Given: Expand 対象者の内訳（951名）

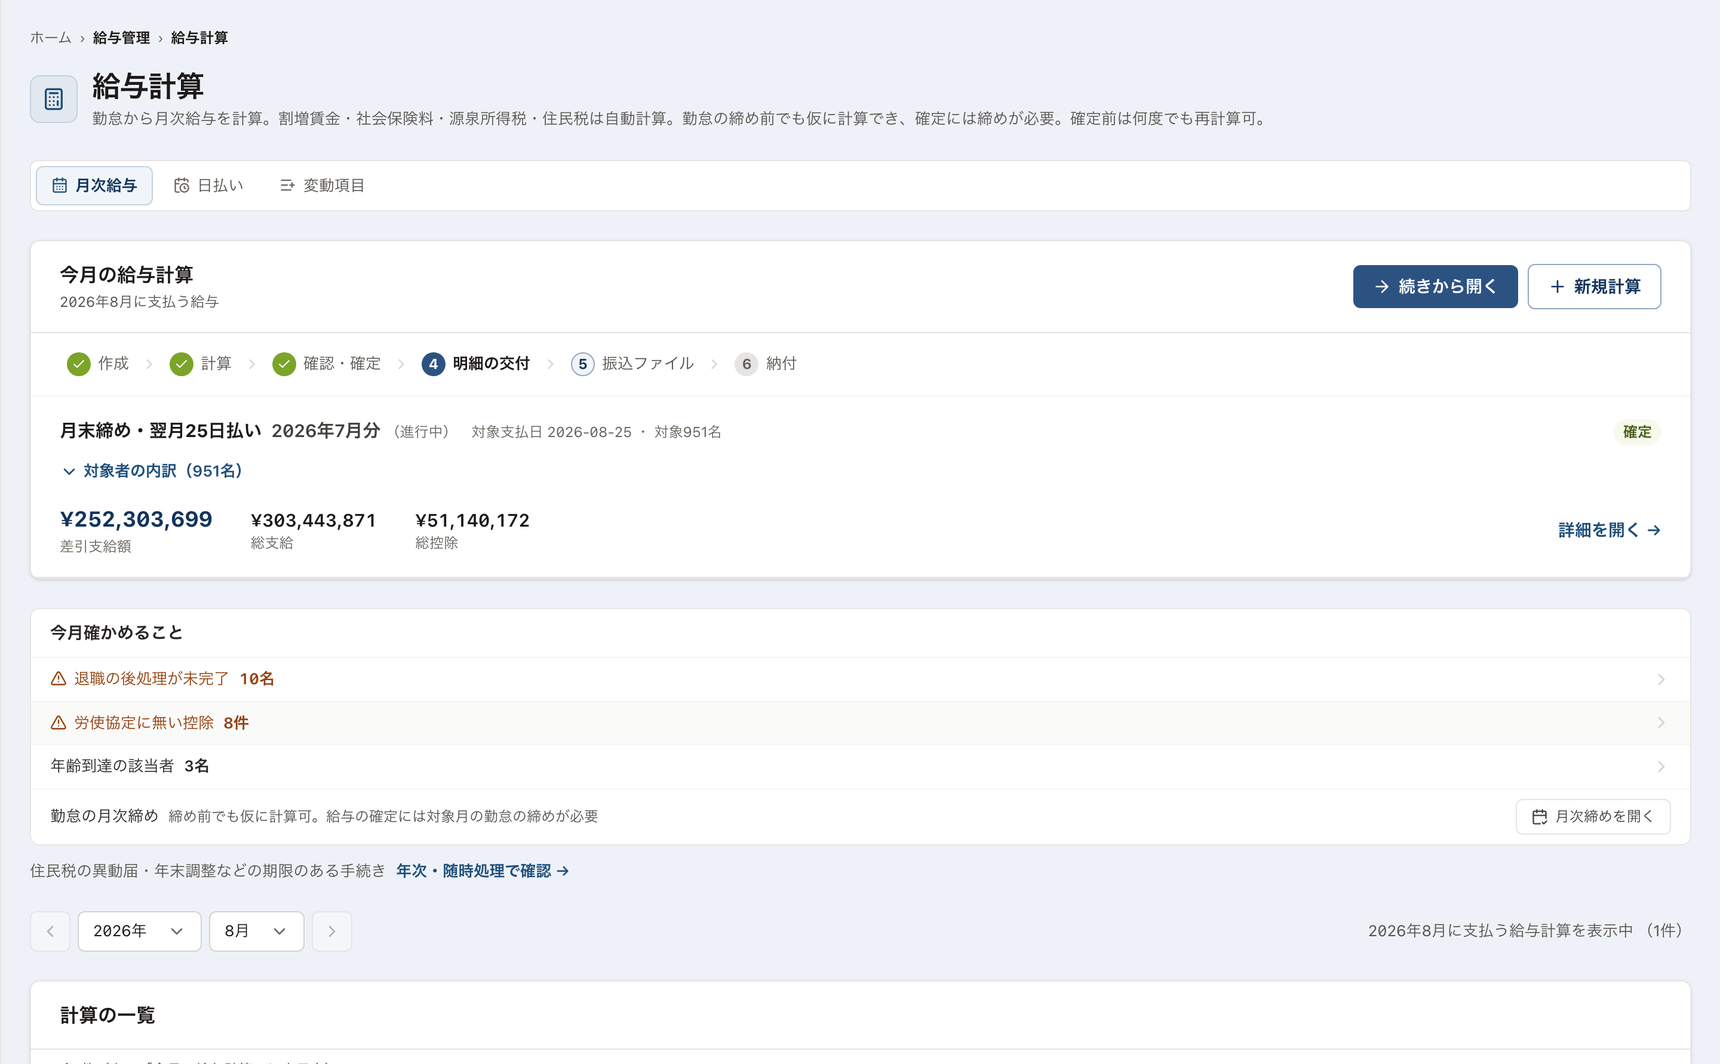Looking at the screenshot, I should [152, 471].
